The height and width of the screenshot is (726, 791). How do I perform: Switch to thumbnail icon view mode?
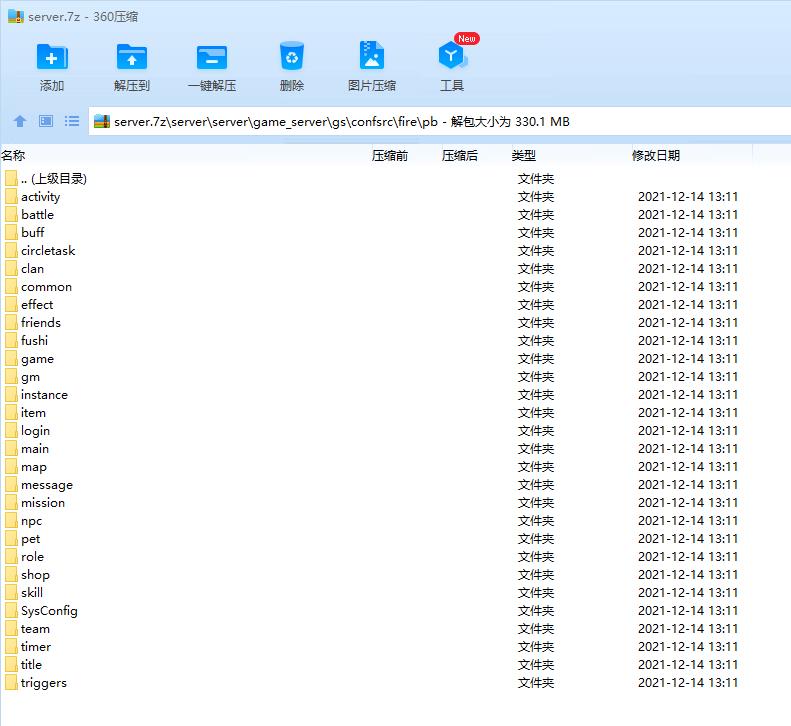coord(46,121)
